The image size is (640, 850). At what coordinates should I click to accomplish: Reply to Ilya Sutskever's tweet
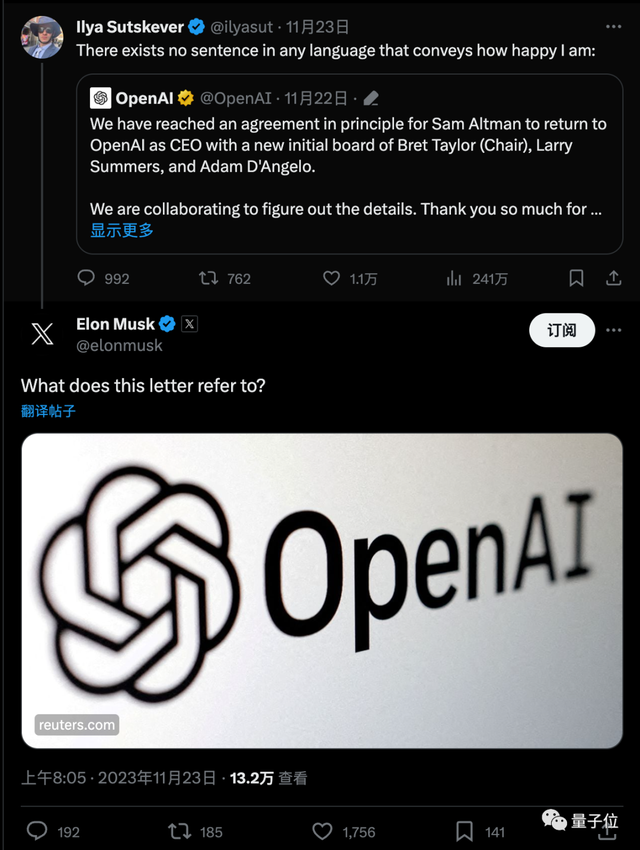pyautogui.click(x=90, y=278)
